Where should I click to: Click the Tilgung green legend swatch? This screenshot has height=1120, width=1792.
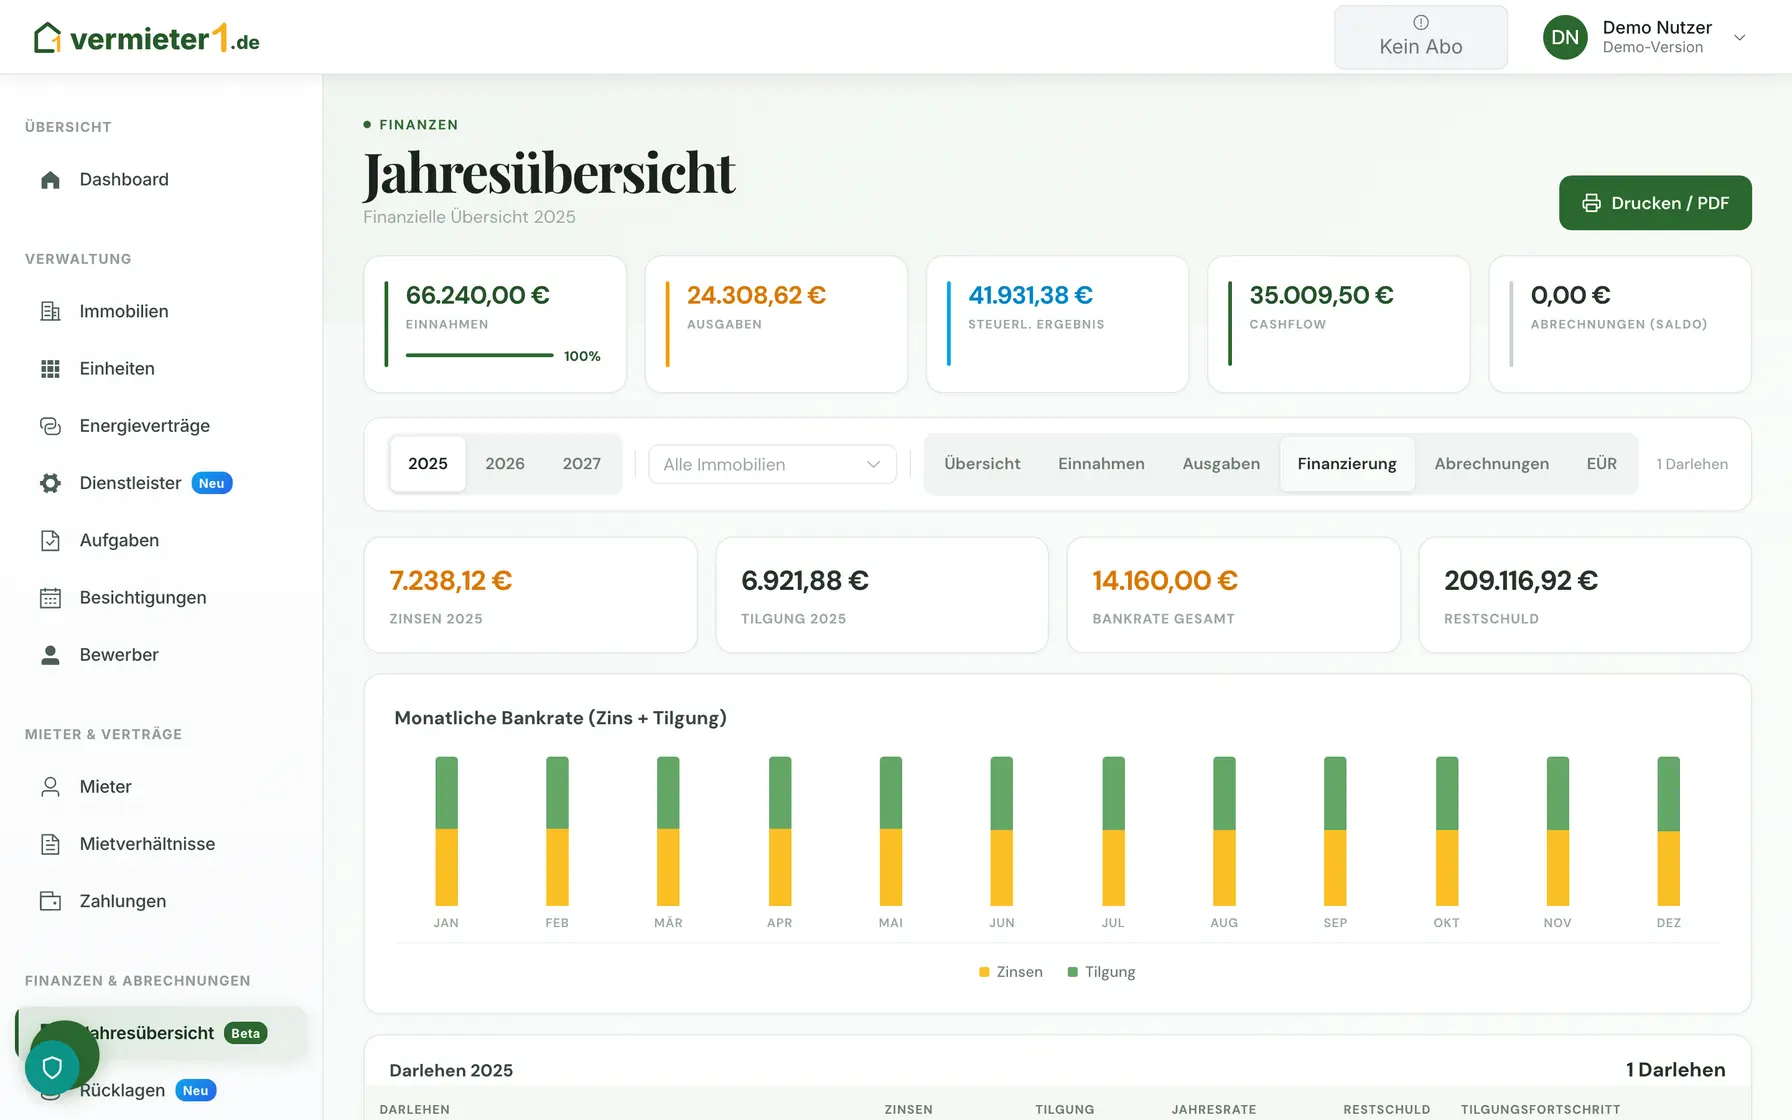[1073, 972]
